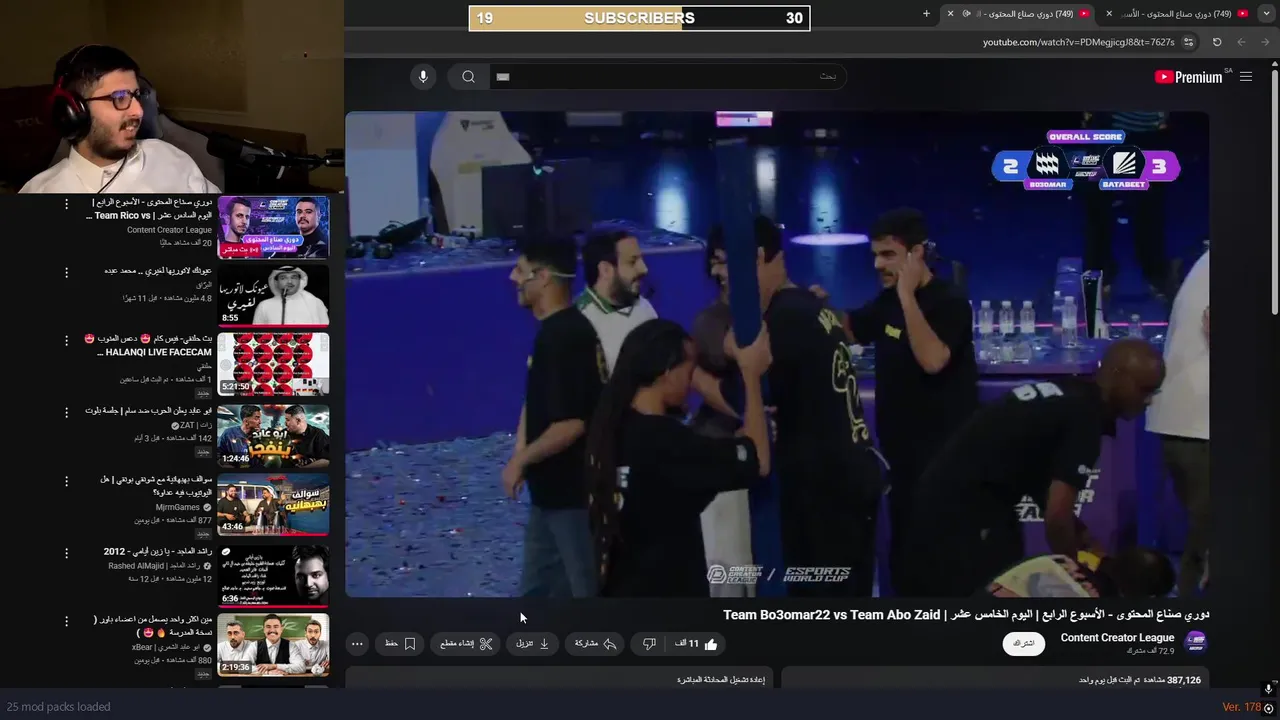This screenshot has height=720, width=1280.
Task: Click the white Subscribe button
Action: pos(1024,643)
